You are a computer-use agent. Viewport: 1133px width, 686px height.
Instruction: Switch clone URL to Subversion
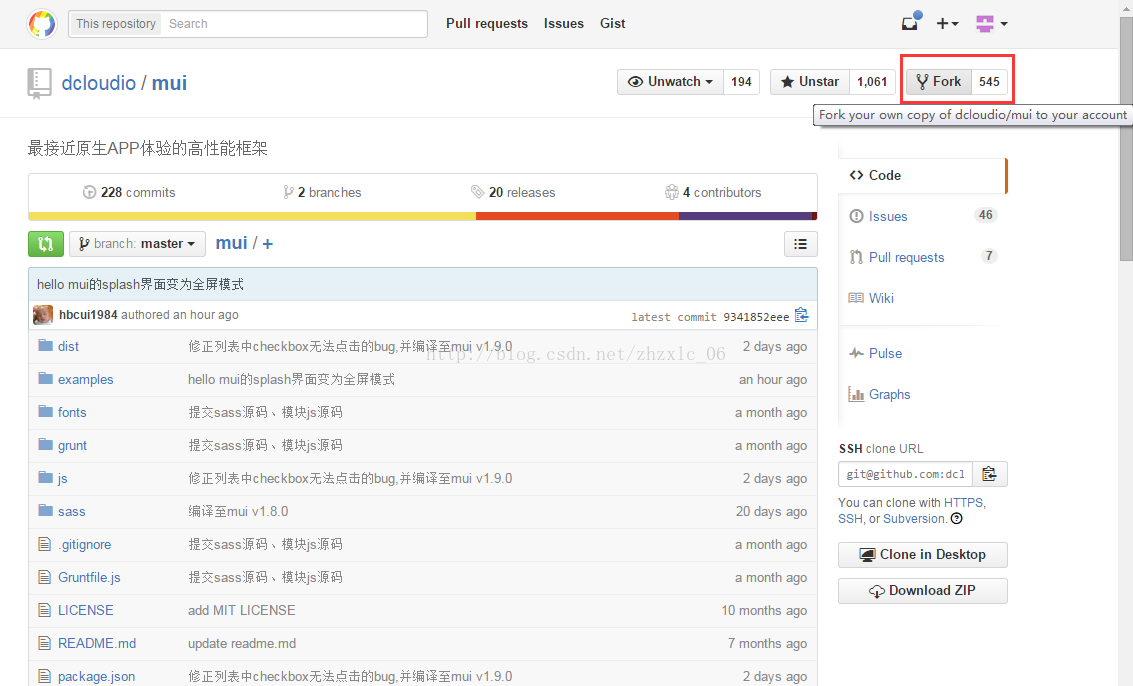(x=914, y=518)
